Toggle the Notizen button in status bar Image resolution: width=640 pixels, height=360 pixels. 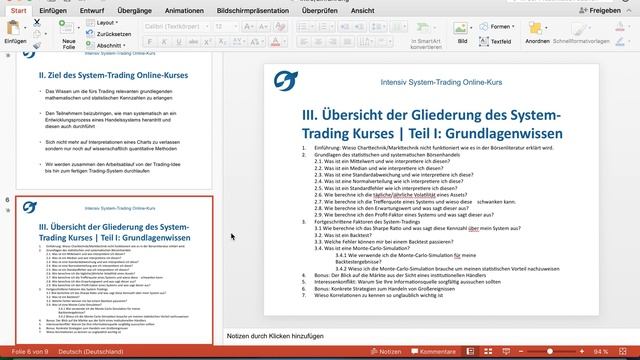click(386, 351)
